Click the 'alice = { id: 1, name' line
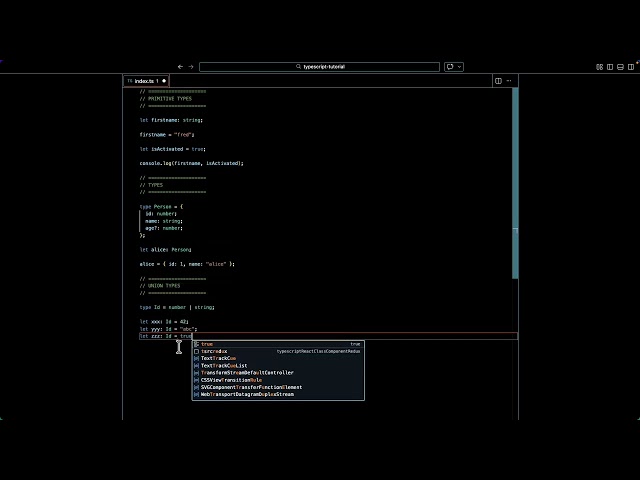The width and height of the screenshot is (640, 480). [187, 264]
